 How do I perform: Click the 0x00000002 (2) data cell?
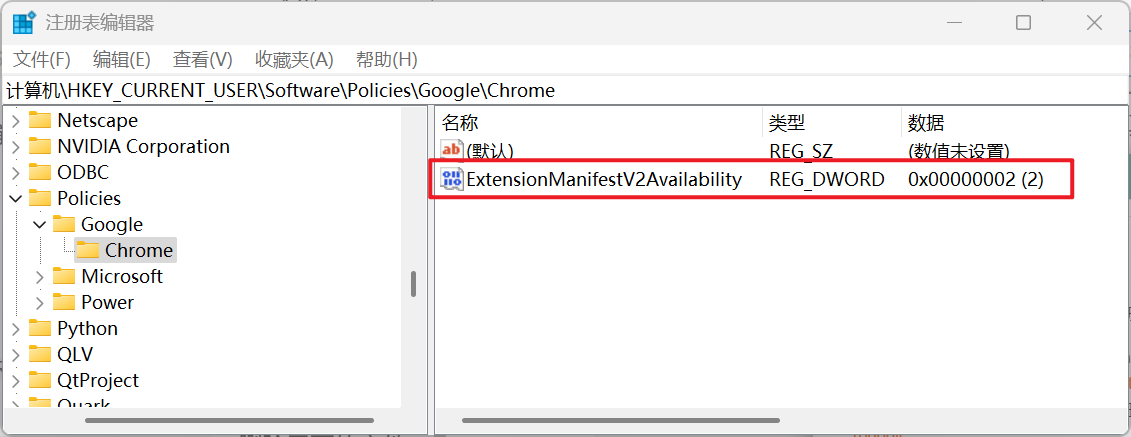coord(976,179)
